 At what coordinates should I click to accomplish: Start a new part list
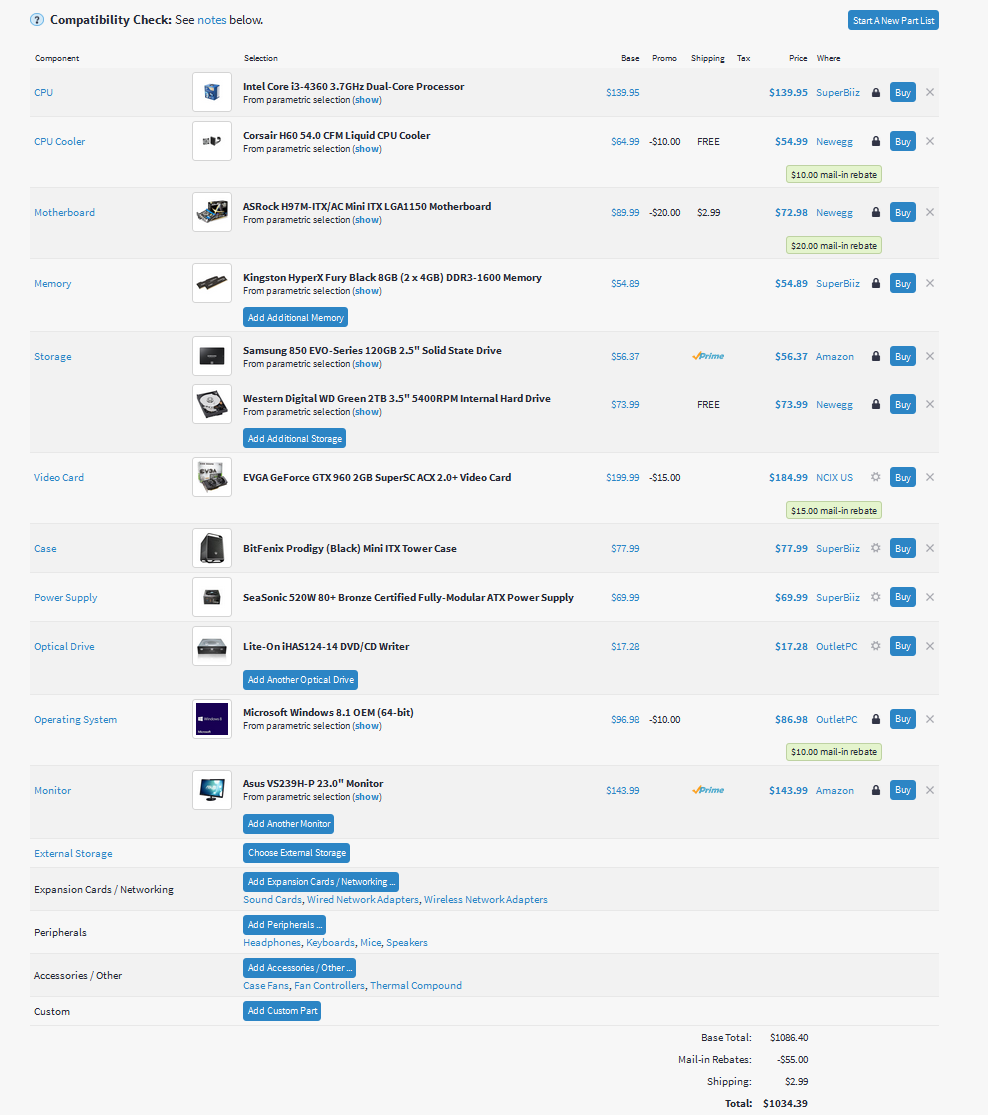click(x=893, y=21)
